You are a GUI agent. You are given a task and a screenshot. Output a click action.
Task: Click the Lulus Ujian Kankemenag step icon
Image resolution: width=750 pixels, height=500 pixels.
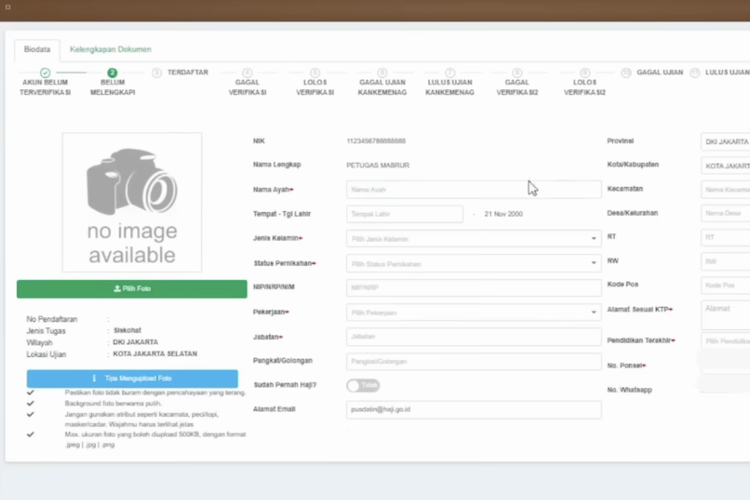[x=450, y=73]
